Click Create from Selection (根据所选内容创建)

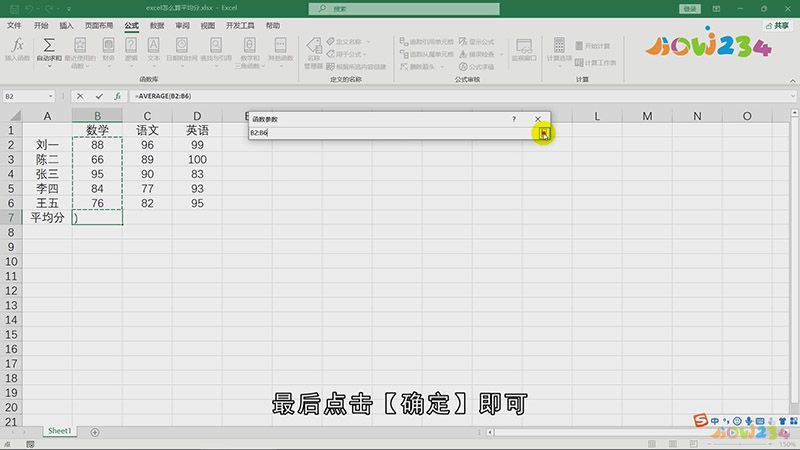(x=356, y=67)
